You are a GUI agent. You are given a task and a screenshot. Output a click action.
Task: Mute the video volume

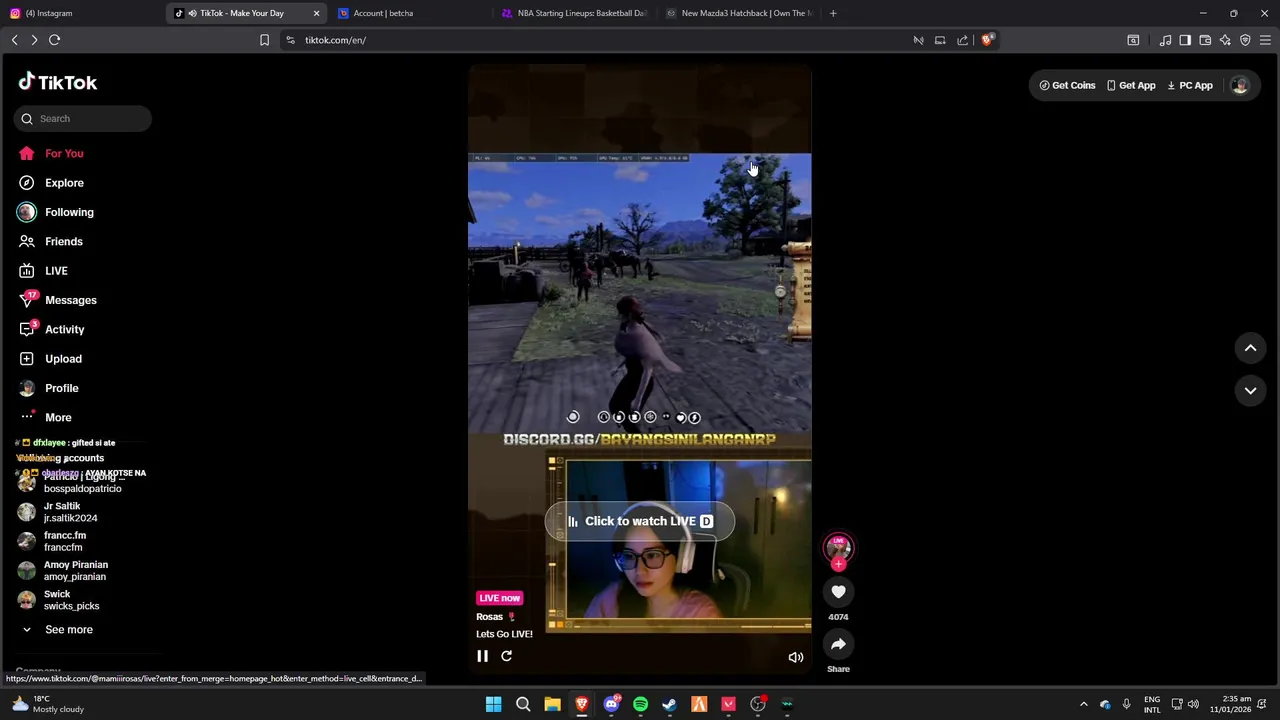[x=796, y=657]
